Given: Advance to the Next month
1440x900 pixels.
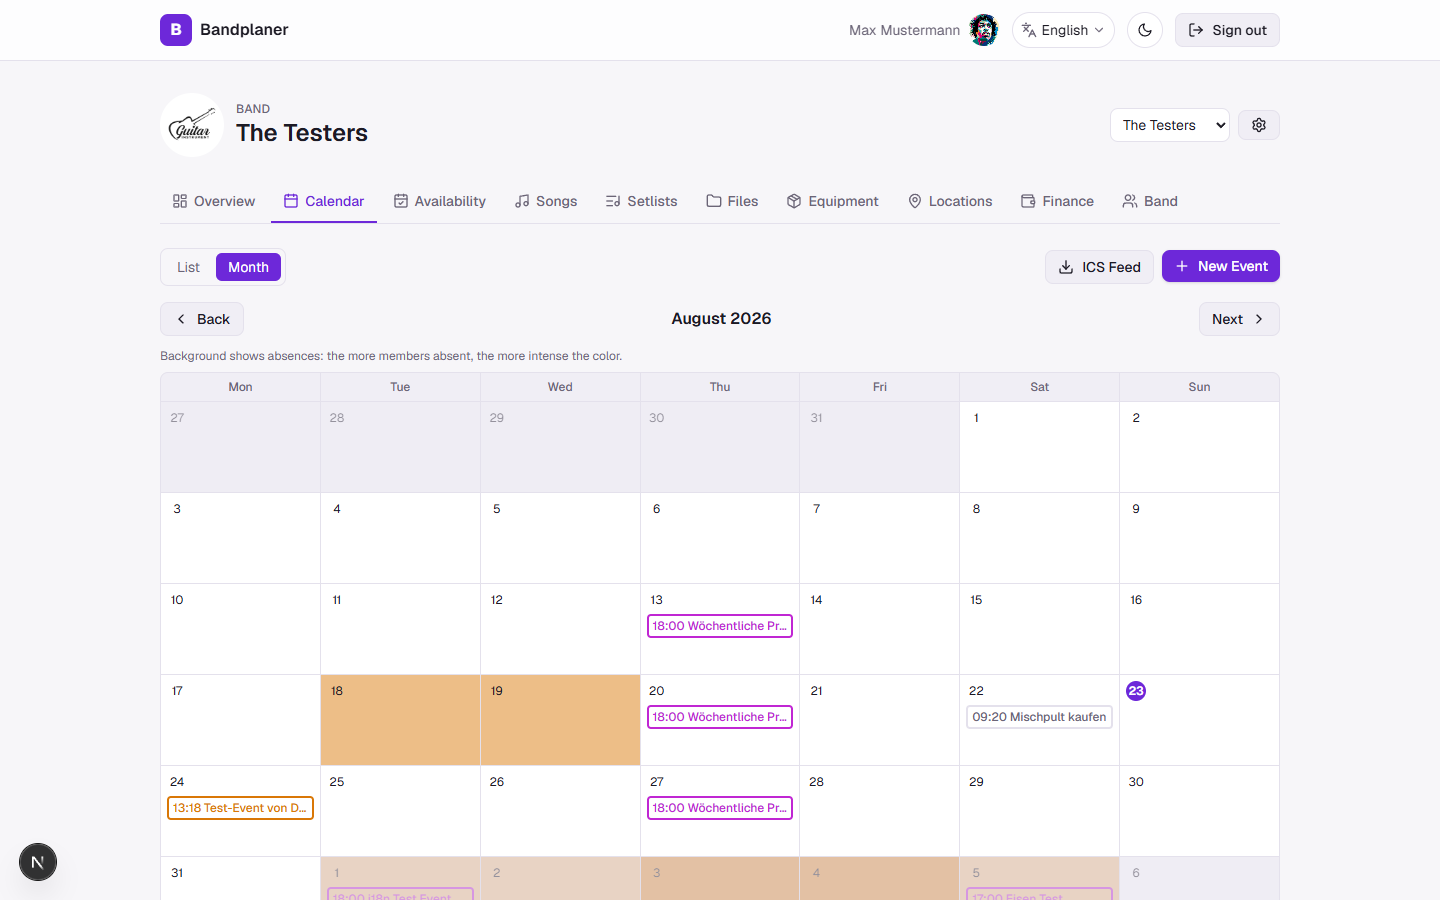Looking at the screenshot, I should 1239,319.
